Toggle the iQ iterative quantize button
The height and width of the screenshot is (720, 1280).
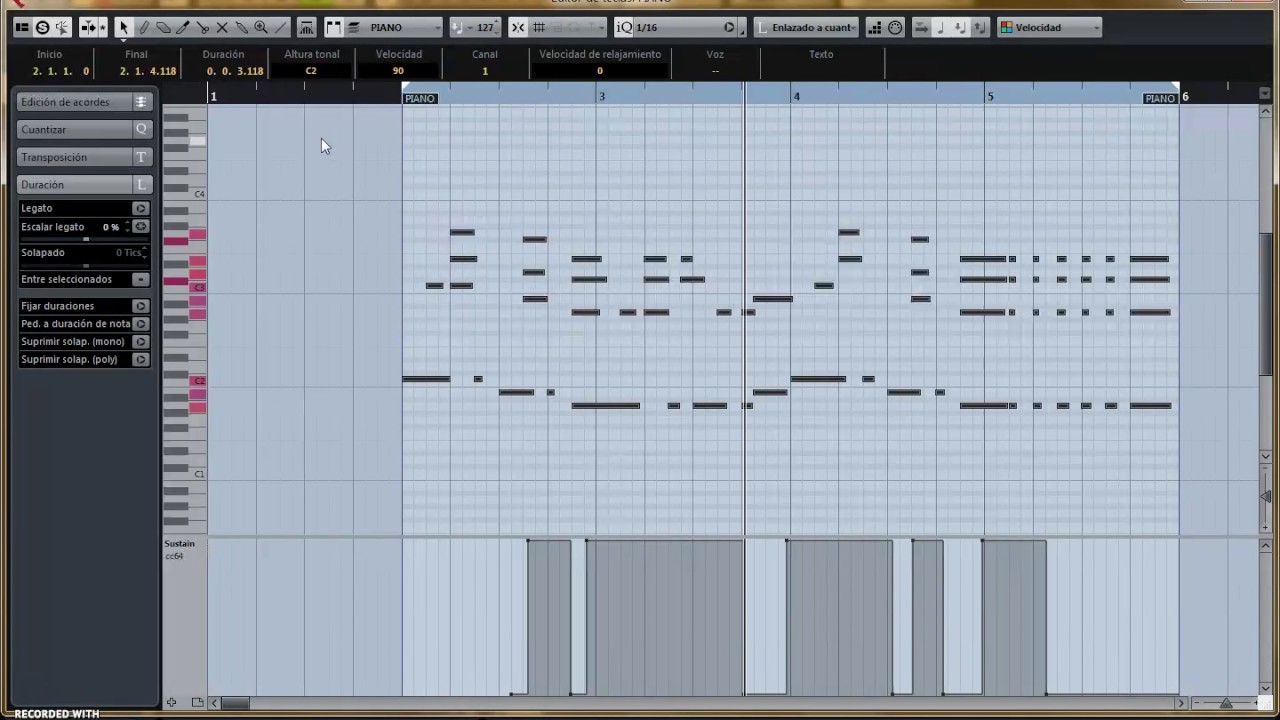click(x=624, y=27)
